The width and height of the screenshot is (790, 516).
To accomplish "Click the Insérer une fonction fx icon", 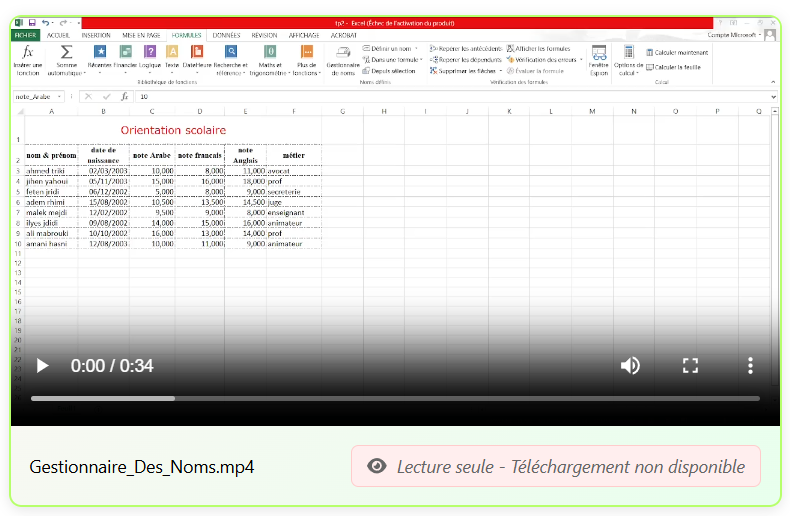I will [x=28, y=52].
